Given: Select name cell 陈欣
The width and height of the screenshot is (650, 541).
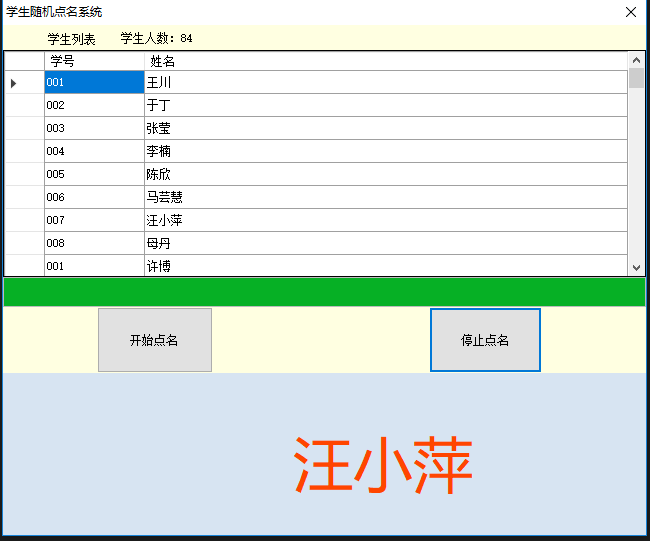Looking at the screenshot, I should (386, 174).
